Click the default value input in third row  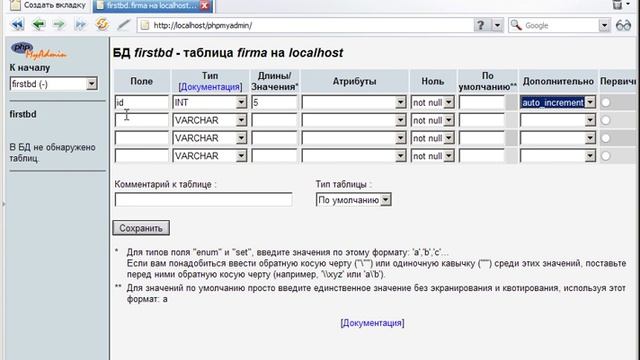click(482, 138)
